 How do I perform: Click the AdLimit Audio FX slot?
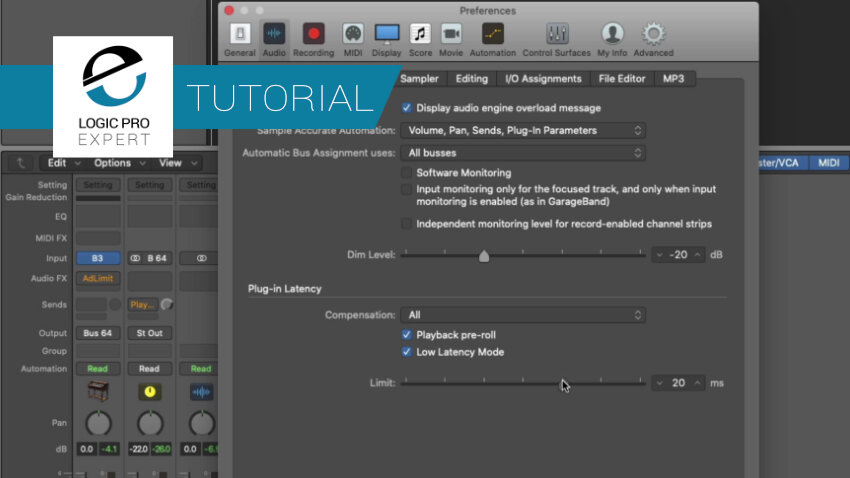[98, 278]
